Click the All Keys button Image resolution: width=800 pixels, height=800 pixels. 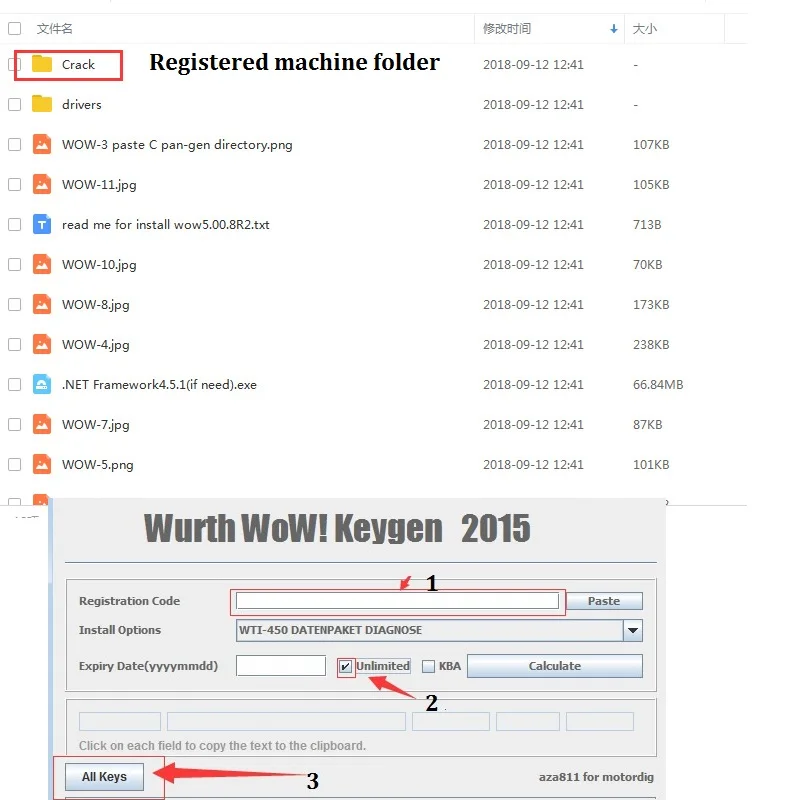click(104, 777)
